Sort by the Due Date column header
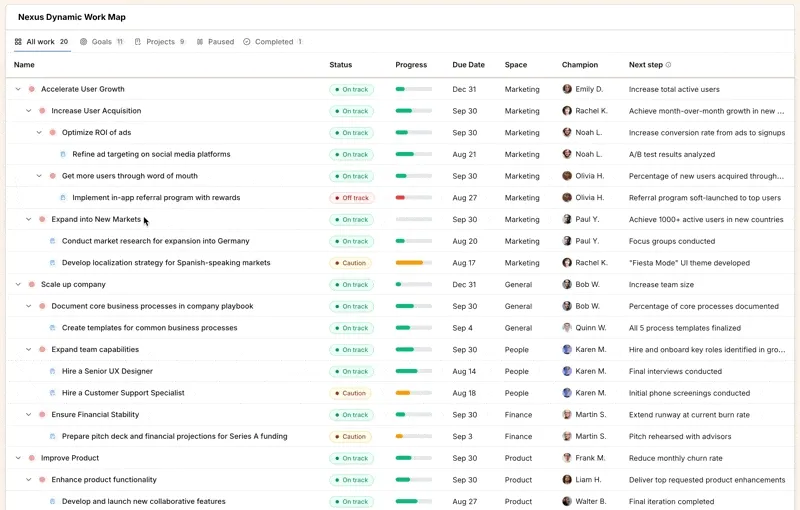This screenshot has height=510, width=800. tap(468, 65)
